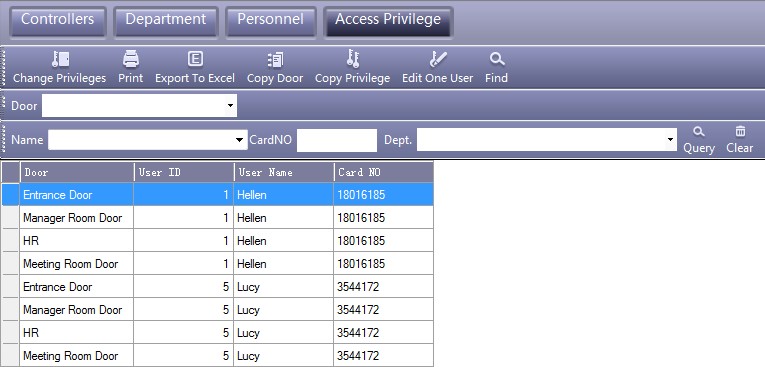Image resolution: width=765 pixels, height=367 pixels.
Task: Switch to the Controllers tab
Action: 58,22
